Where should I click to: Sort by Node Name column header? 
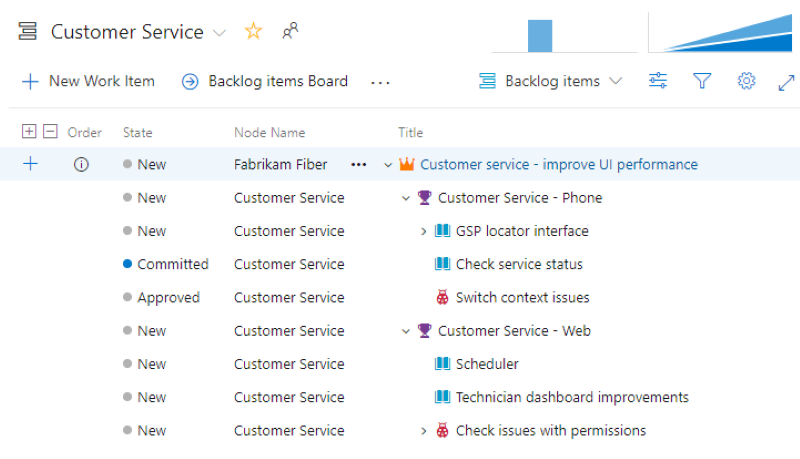click(269, 133)
